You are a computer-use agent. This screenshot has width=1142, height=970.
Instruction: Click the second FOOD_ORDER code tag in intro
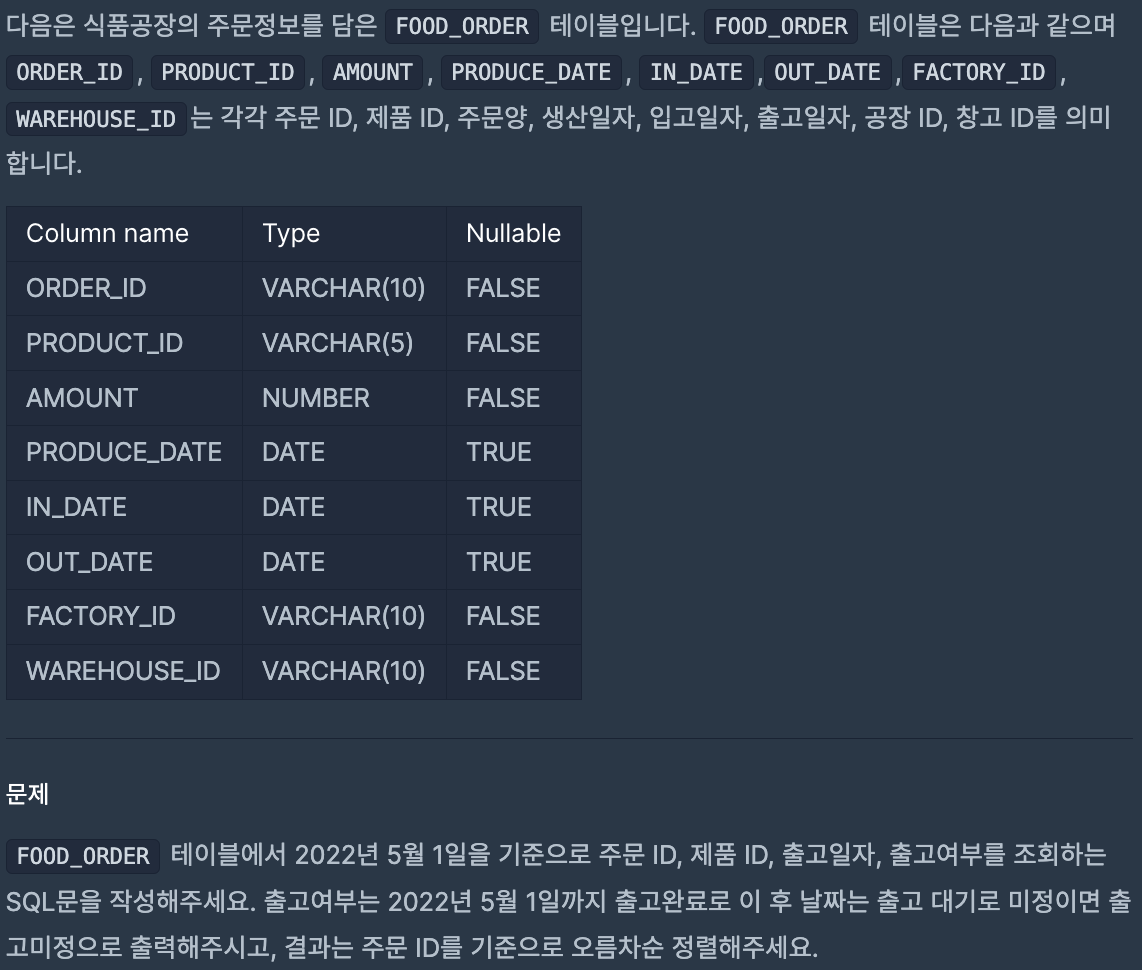pyautogui.click(x=781, y=27)
